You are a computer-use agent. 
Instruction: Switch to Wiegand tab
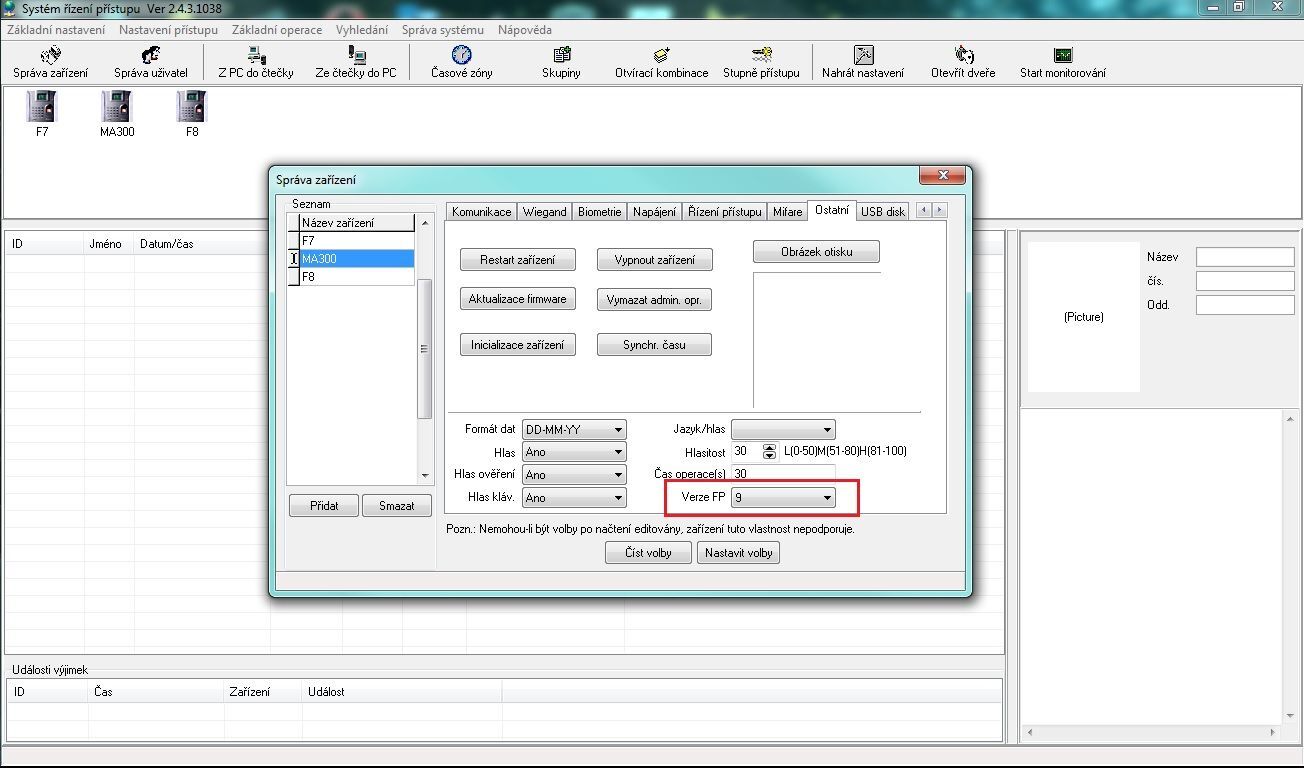545,212
